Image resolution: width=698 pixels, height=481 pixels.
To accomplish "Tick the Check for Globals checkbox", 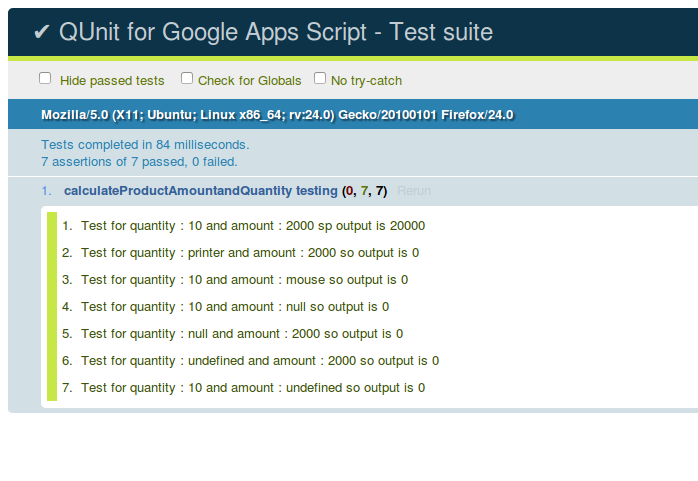I will (187, 79).
